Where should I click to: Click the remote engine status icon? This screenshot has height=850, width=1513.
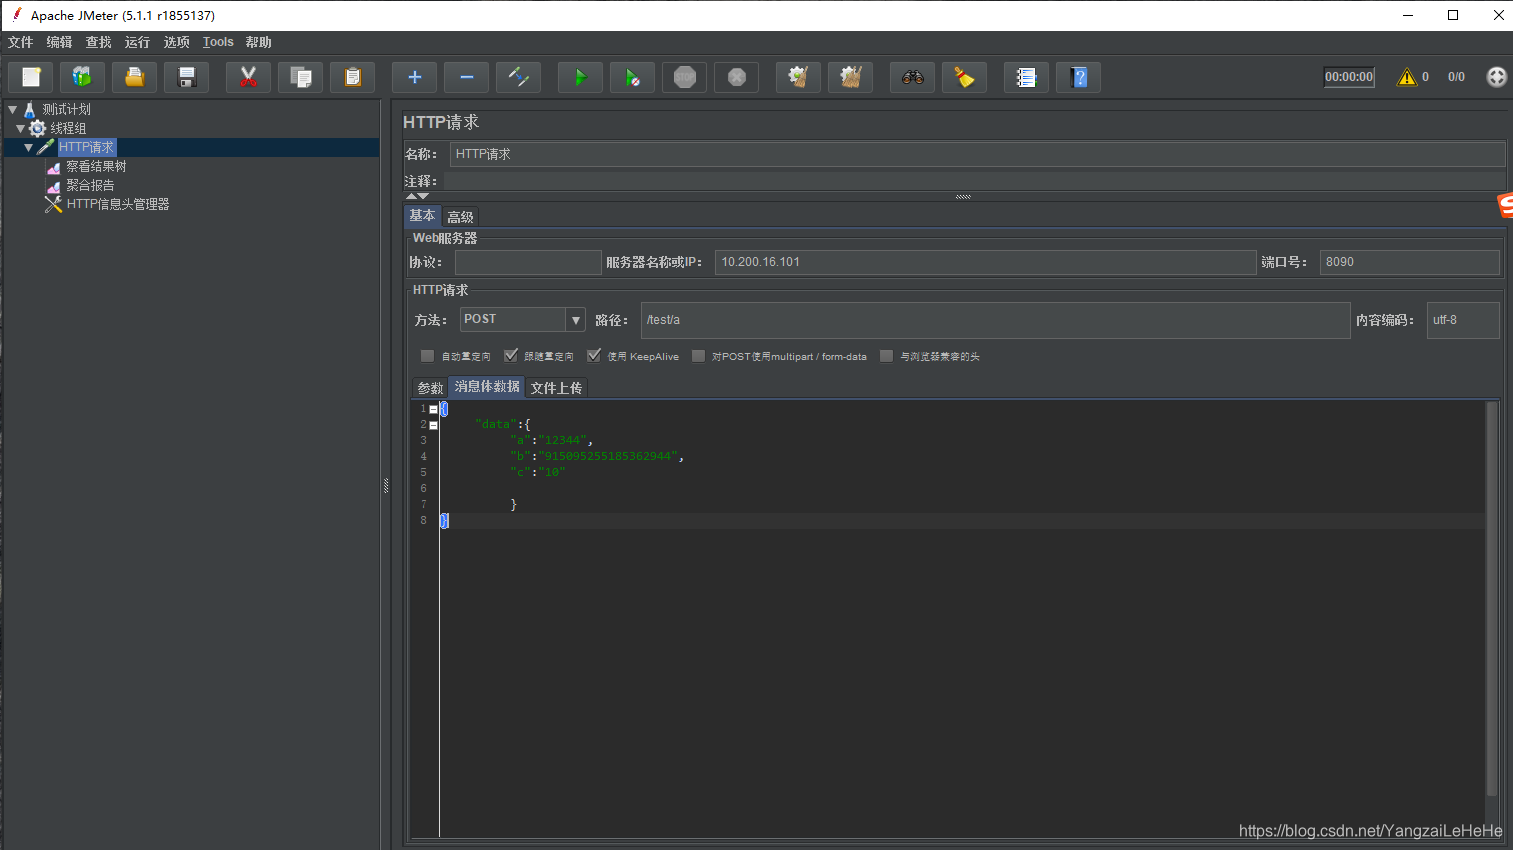1496,77
